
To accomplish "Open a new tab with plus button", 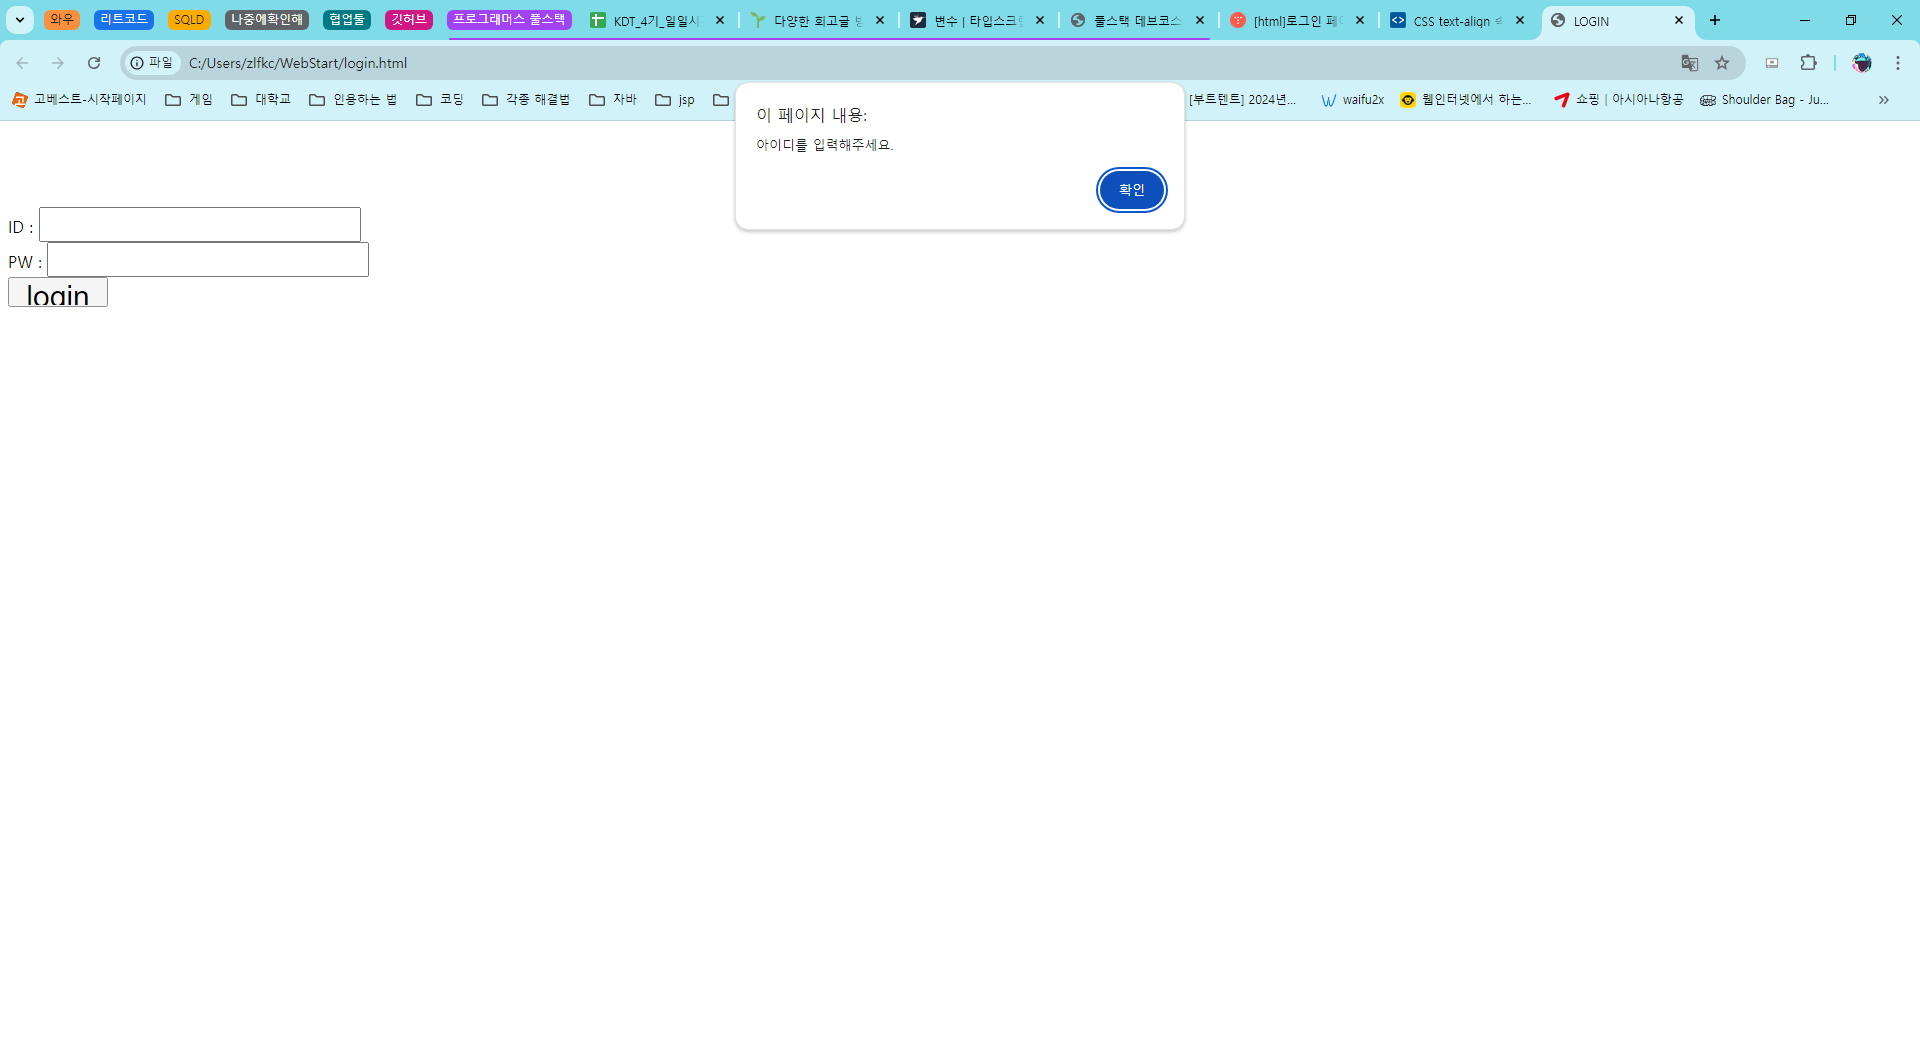I will click(1715, 20).
